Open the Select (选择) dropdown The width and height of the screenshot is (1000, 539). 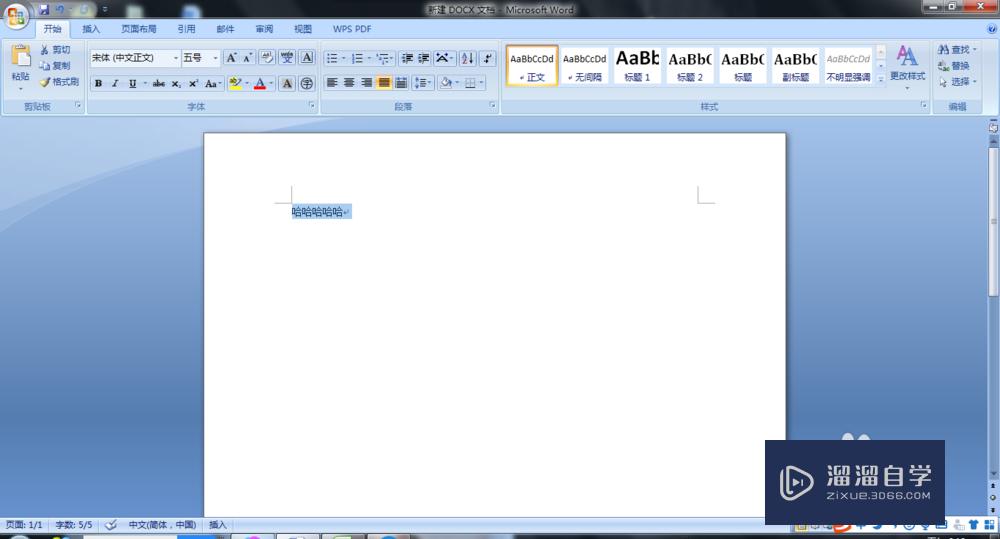pyautogui.click(x=957, y=82)
